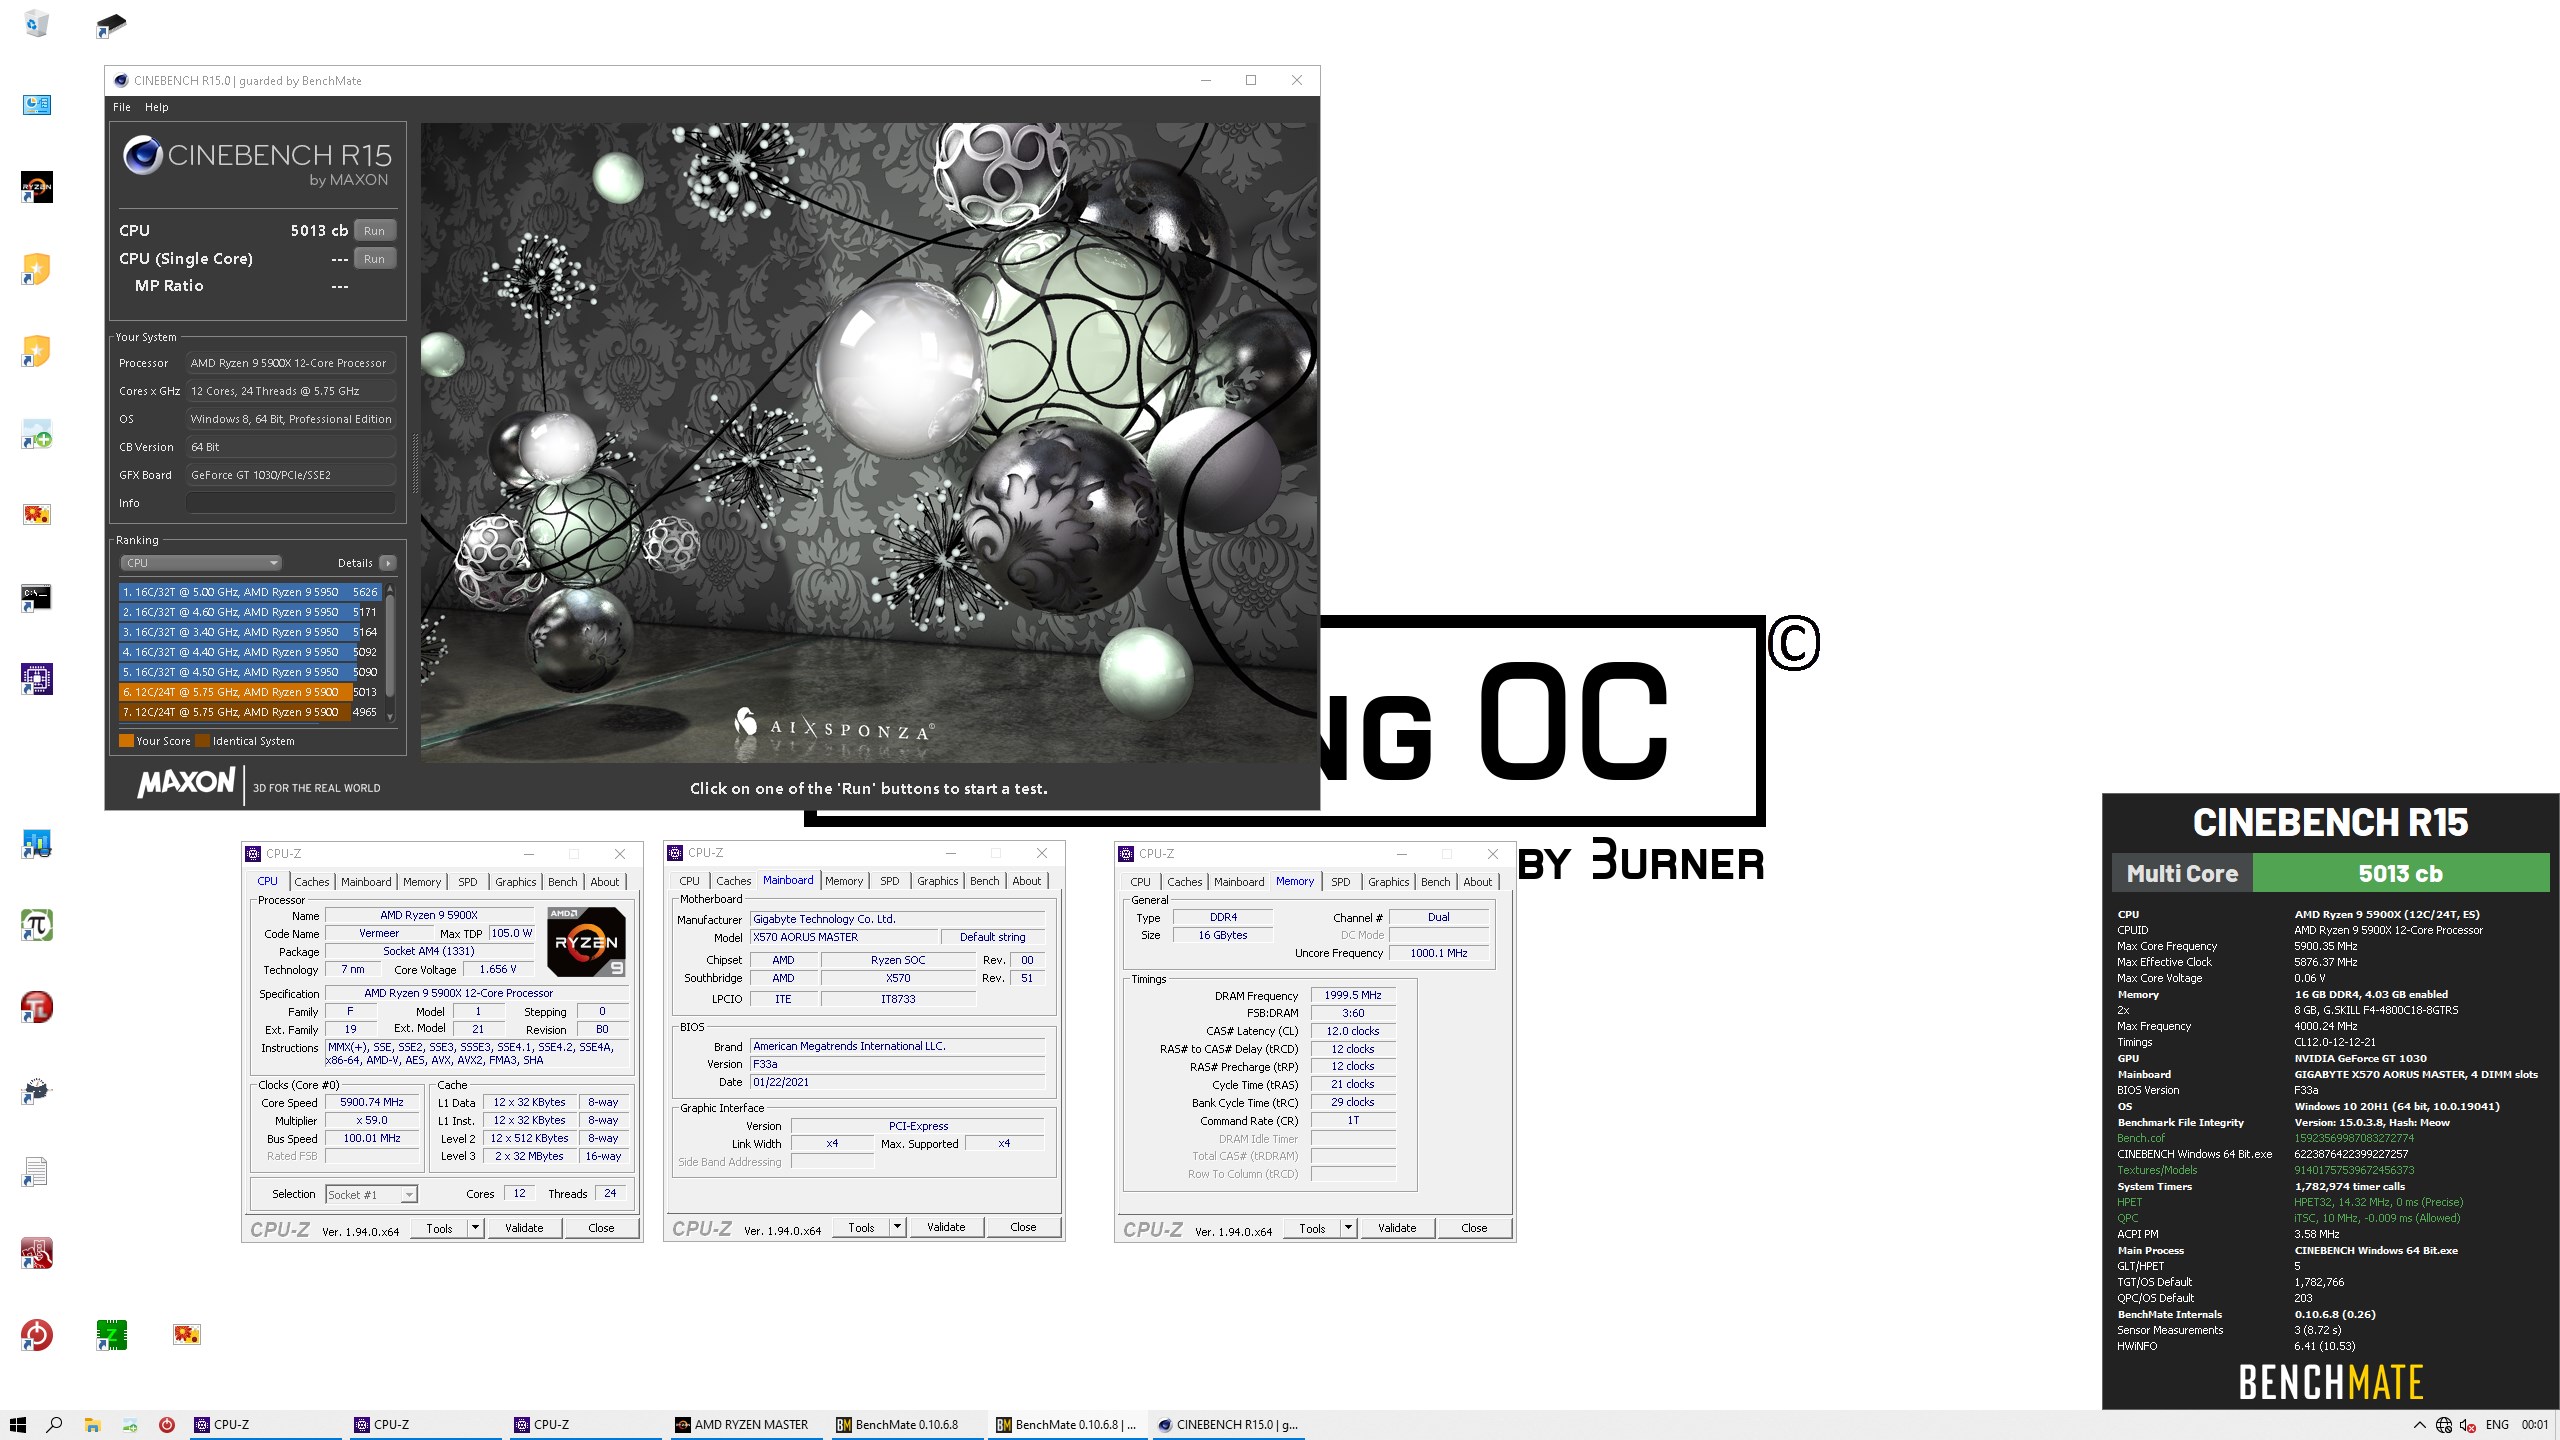Open the picture with green plus desktop shortcut

(37, 433)
